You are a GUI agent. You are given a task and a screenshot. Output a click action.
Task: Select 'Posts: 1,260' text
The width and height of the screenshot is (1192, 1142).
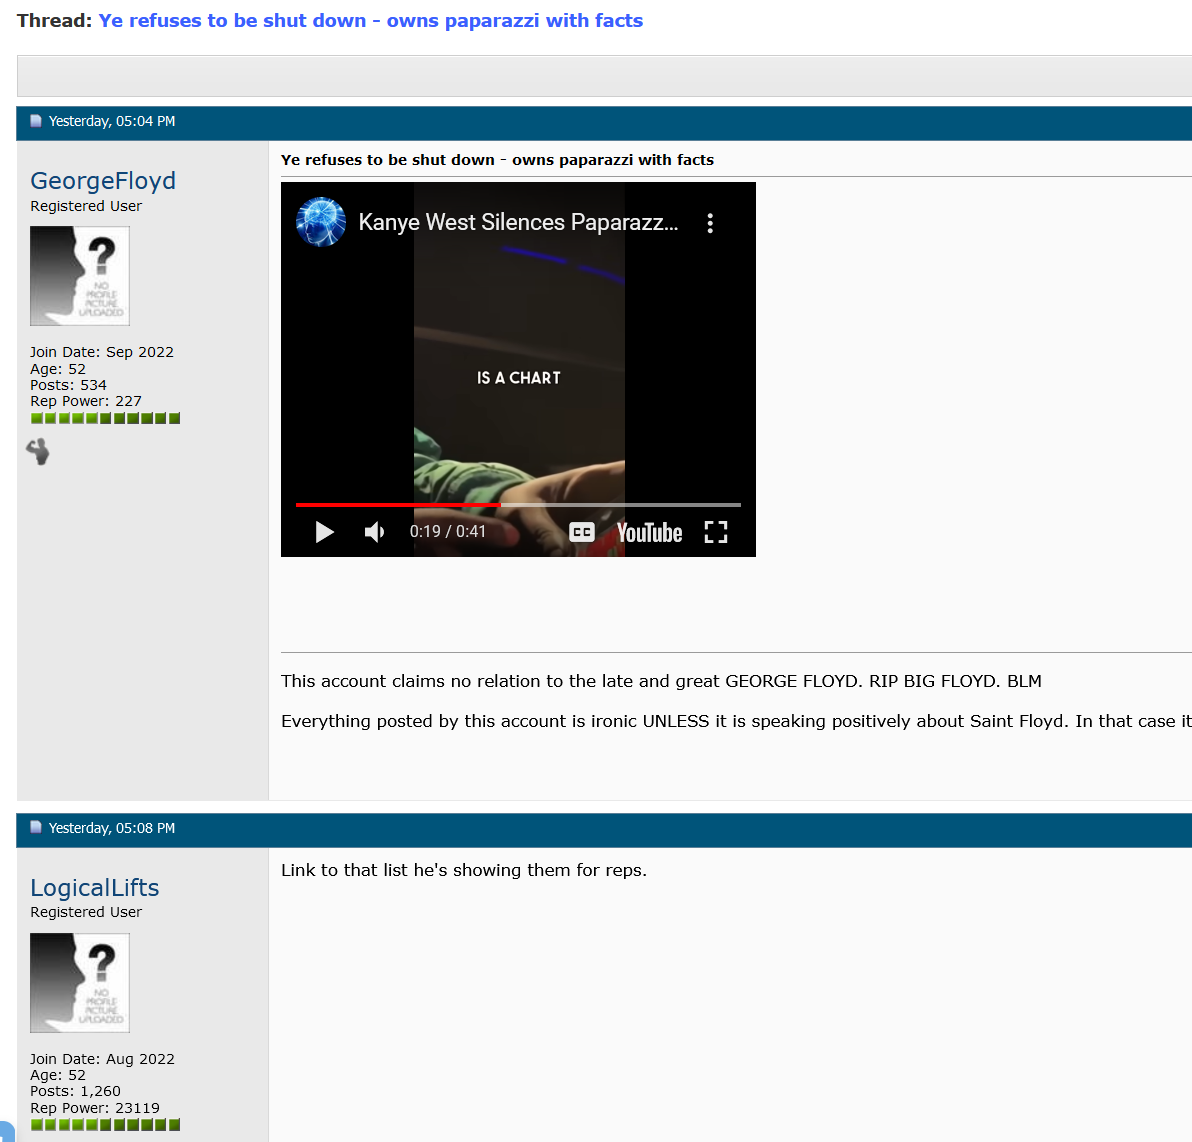click(x=75, y=1091)
